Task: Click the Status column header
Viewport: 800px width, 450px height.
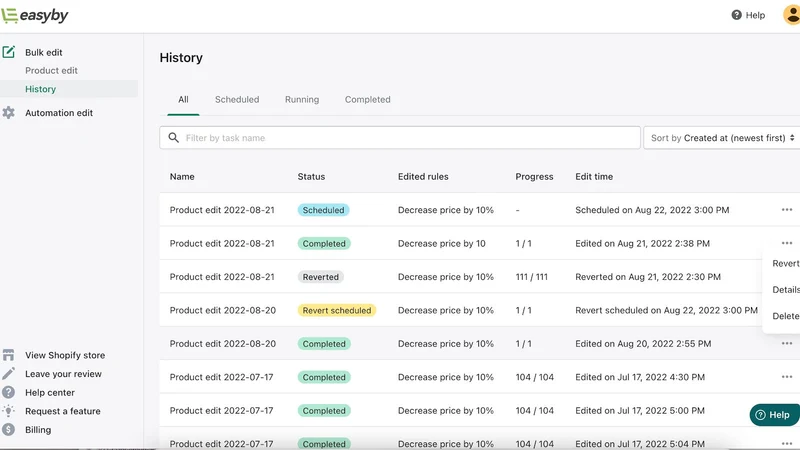Action: click(311, 177)
